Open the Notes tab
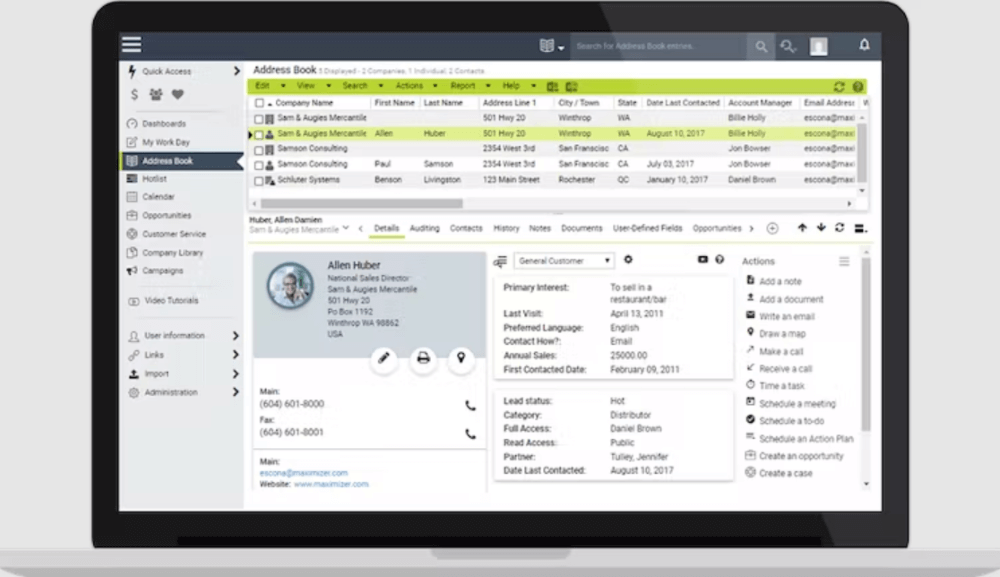The width and height of the screenshot is (1000, 577). tap(540, 228)
